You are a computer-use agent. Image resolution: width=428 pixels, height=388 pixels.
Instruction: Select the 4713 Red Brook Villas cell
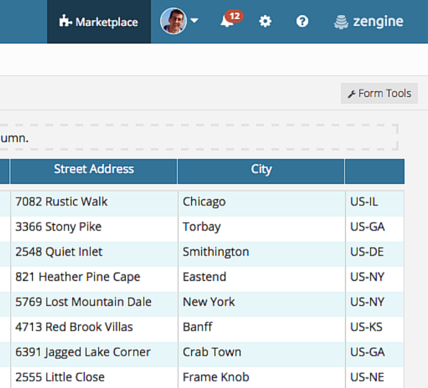point(94,329)
